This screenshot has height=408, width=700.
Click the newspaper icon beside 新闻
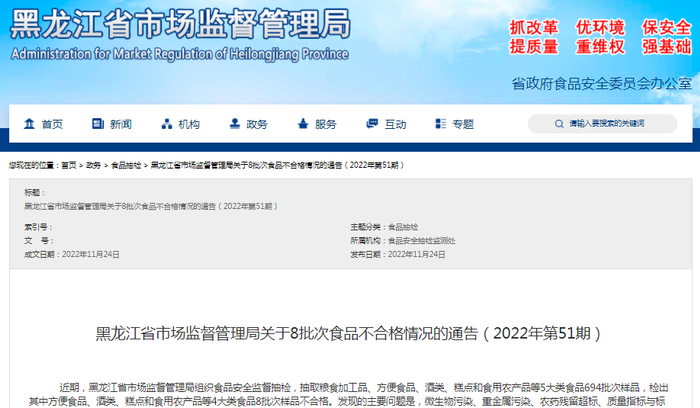pos(98,124)
